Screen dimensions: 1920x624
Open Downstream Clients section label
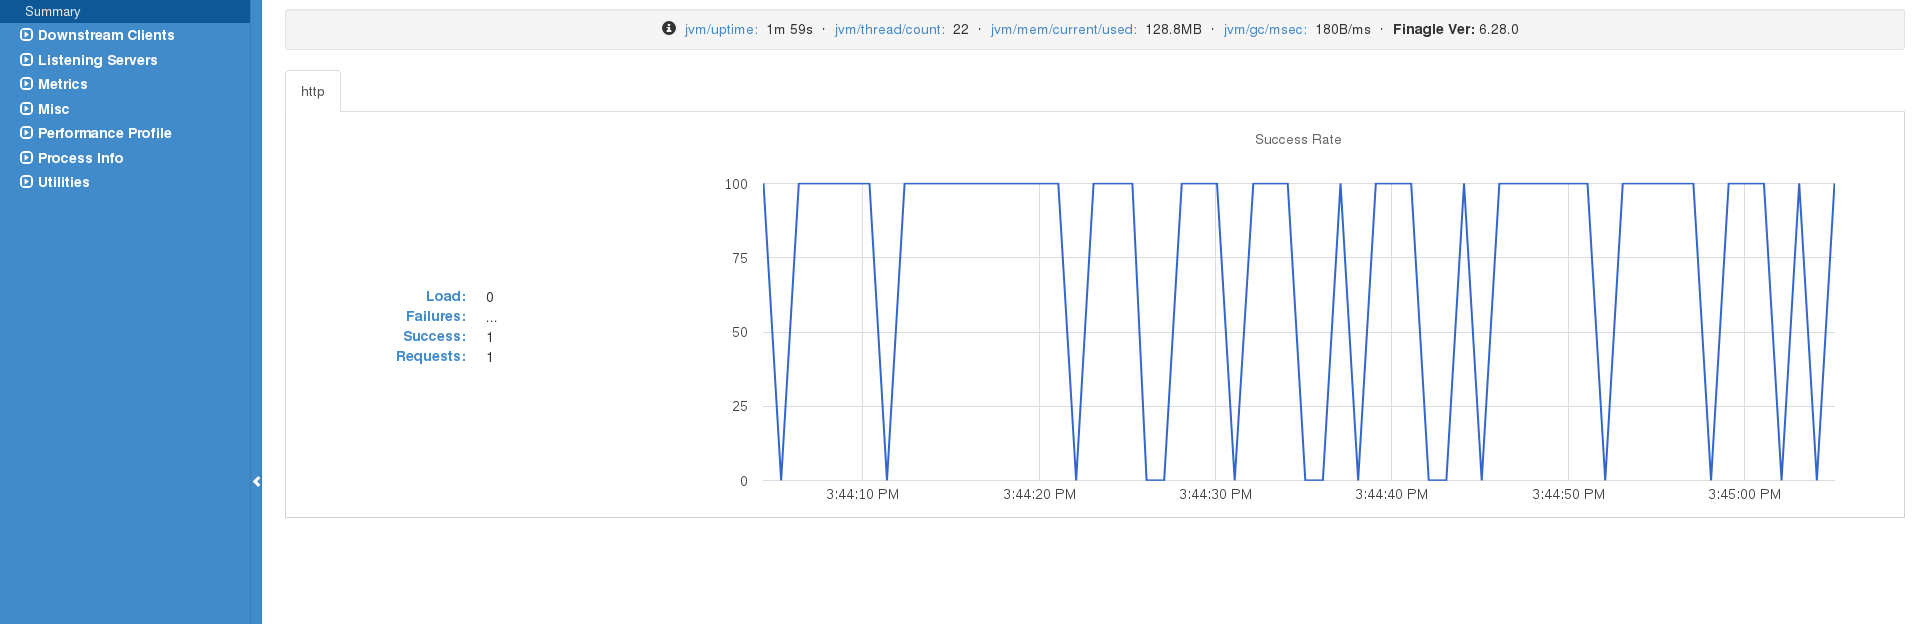pyautogui.click(x=106, y=35)
